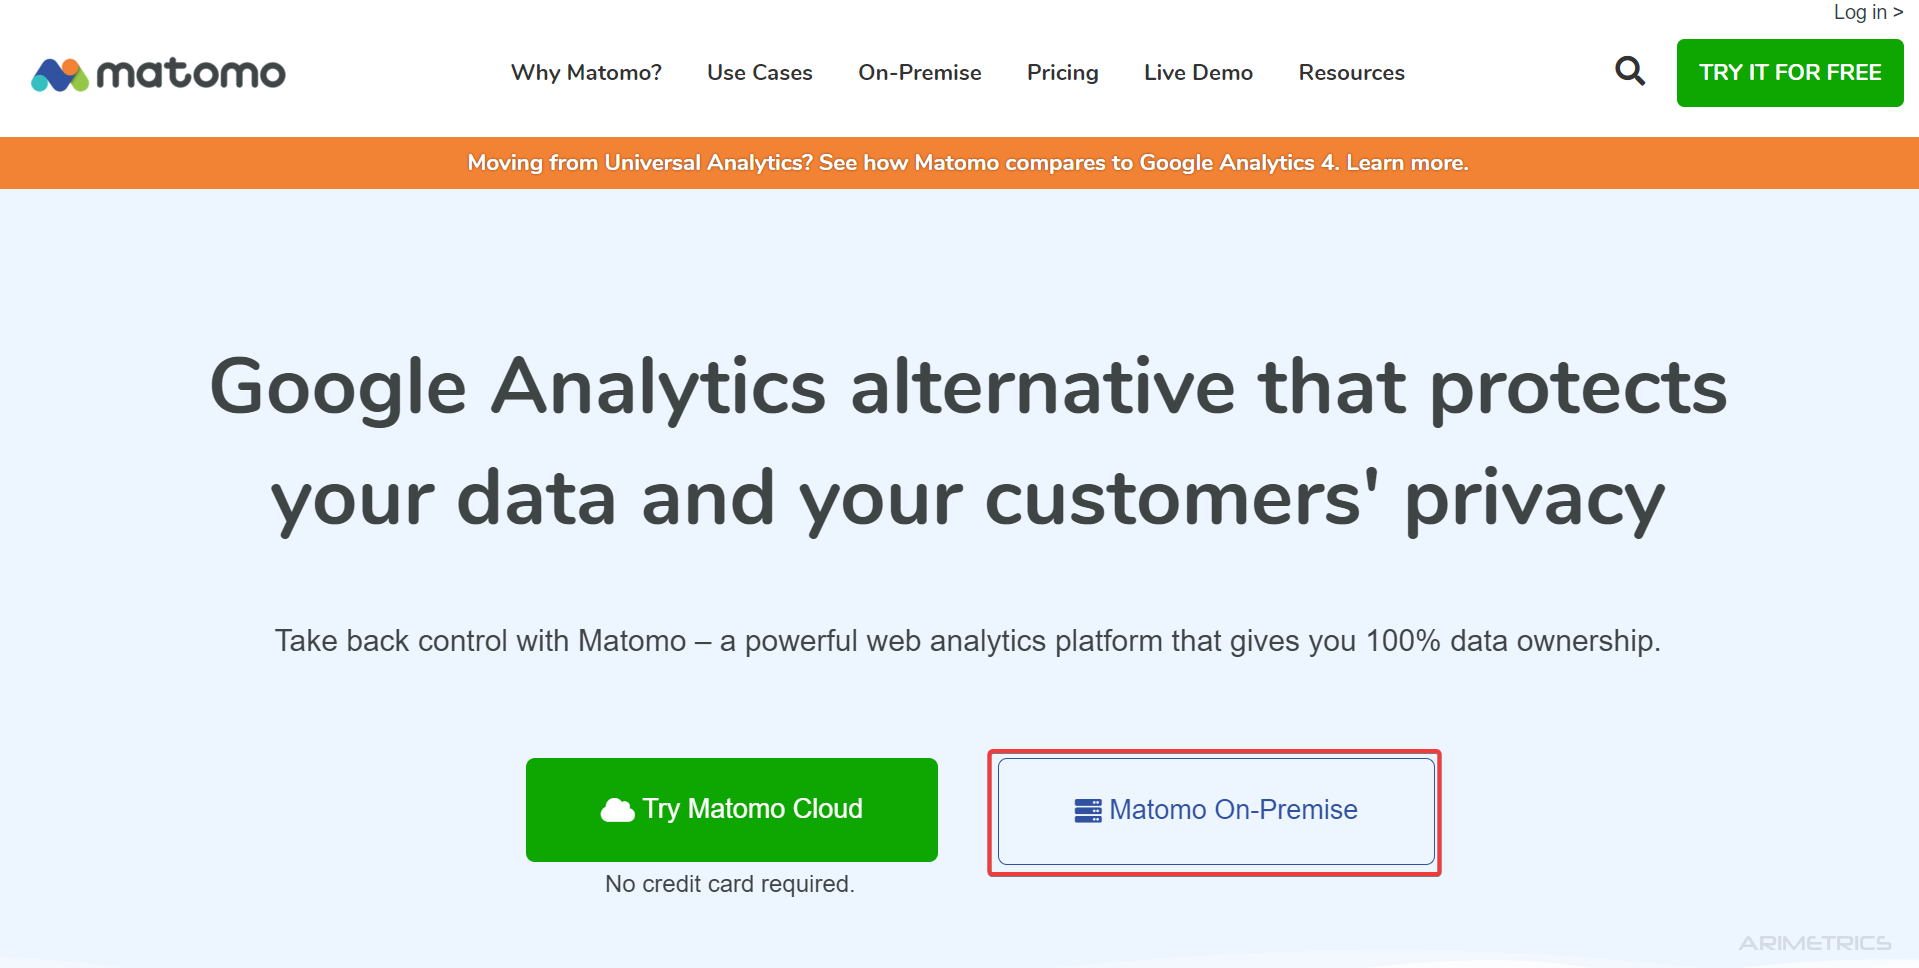Go to the Live Demo
Viewport: 1919px width, 968px height.
click(1197, 72)
